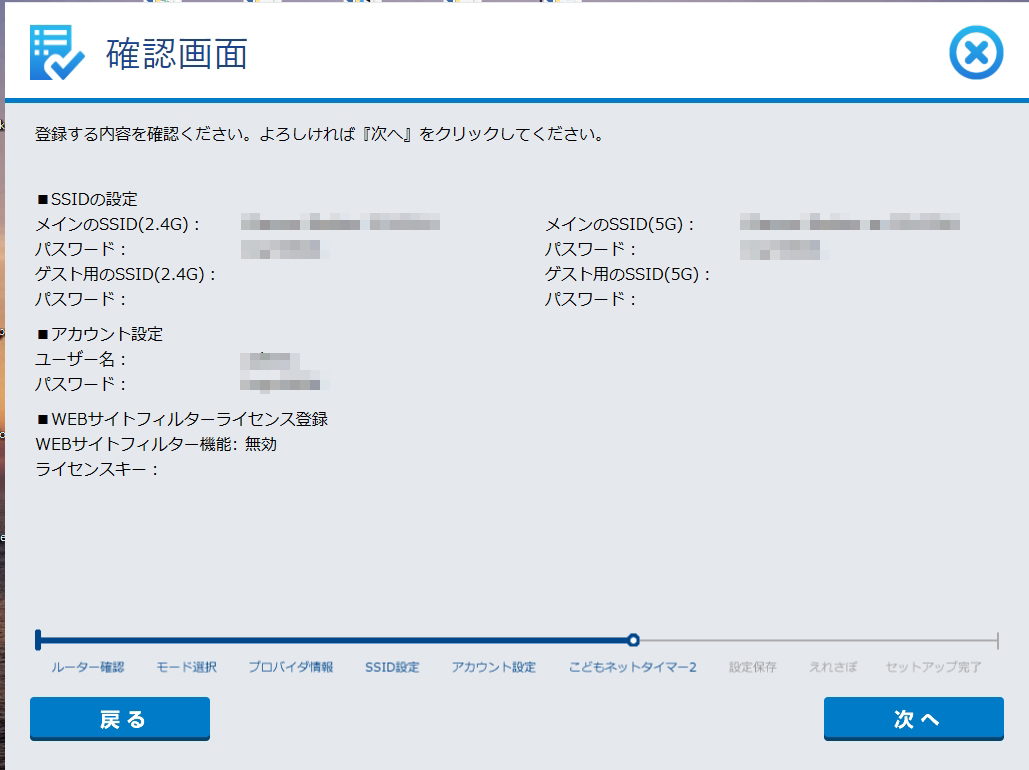Click the WEBサイトフィルター機能 無効 status text

point(261,444)
